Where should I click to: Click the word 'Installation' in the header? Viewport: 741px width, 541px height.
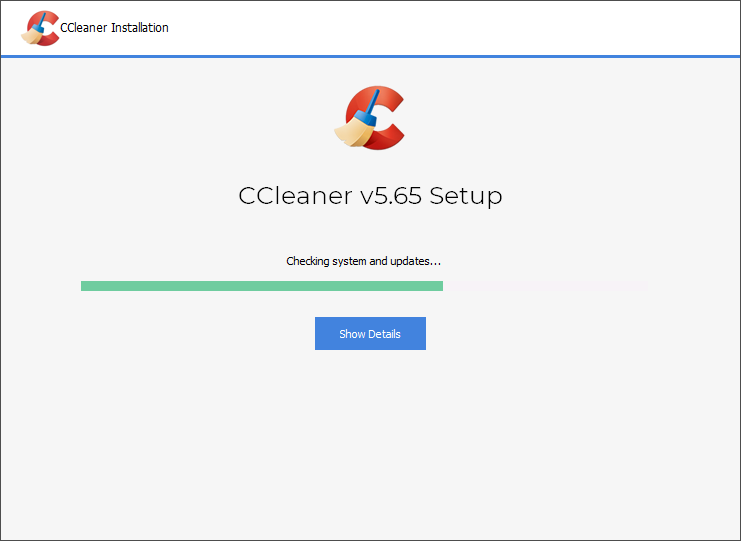click(x=140, y=28)
